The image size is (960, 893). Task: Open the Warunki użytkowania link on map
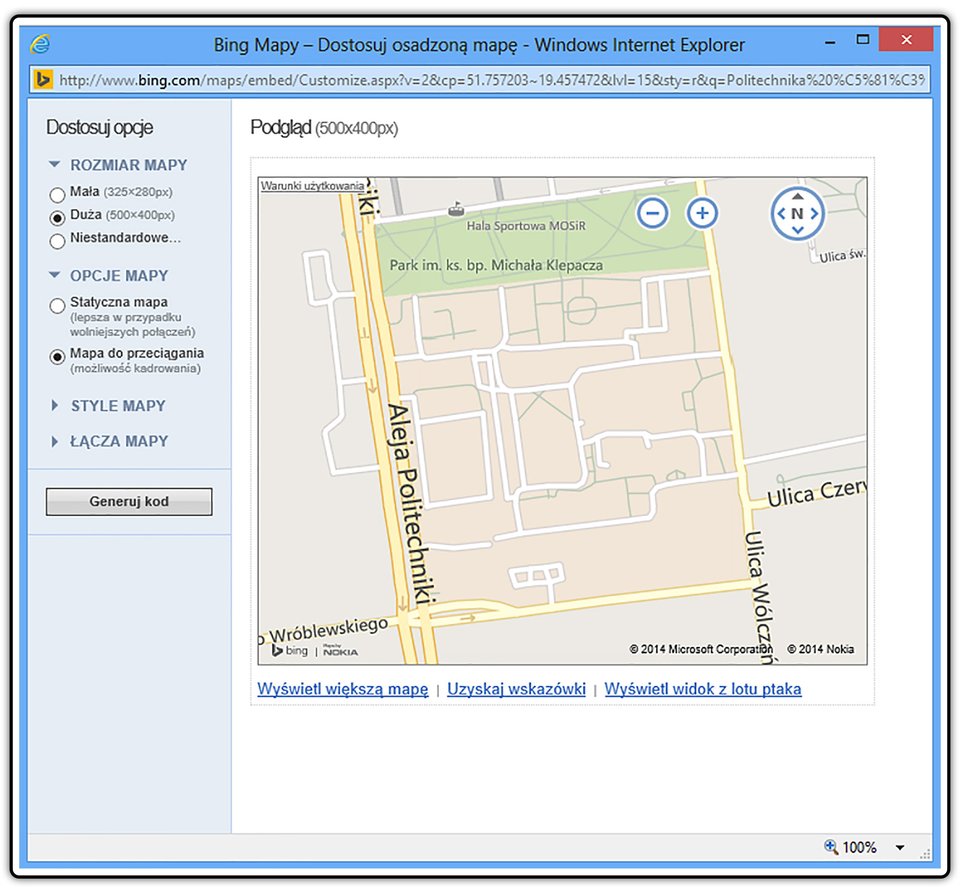click(x=312, y=185)
